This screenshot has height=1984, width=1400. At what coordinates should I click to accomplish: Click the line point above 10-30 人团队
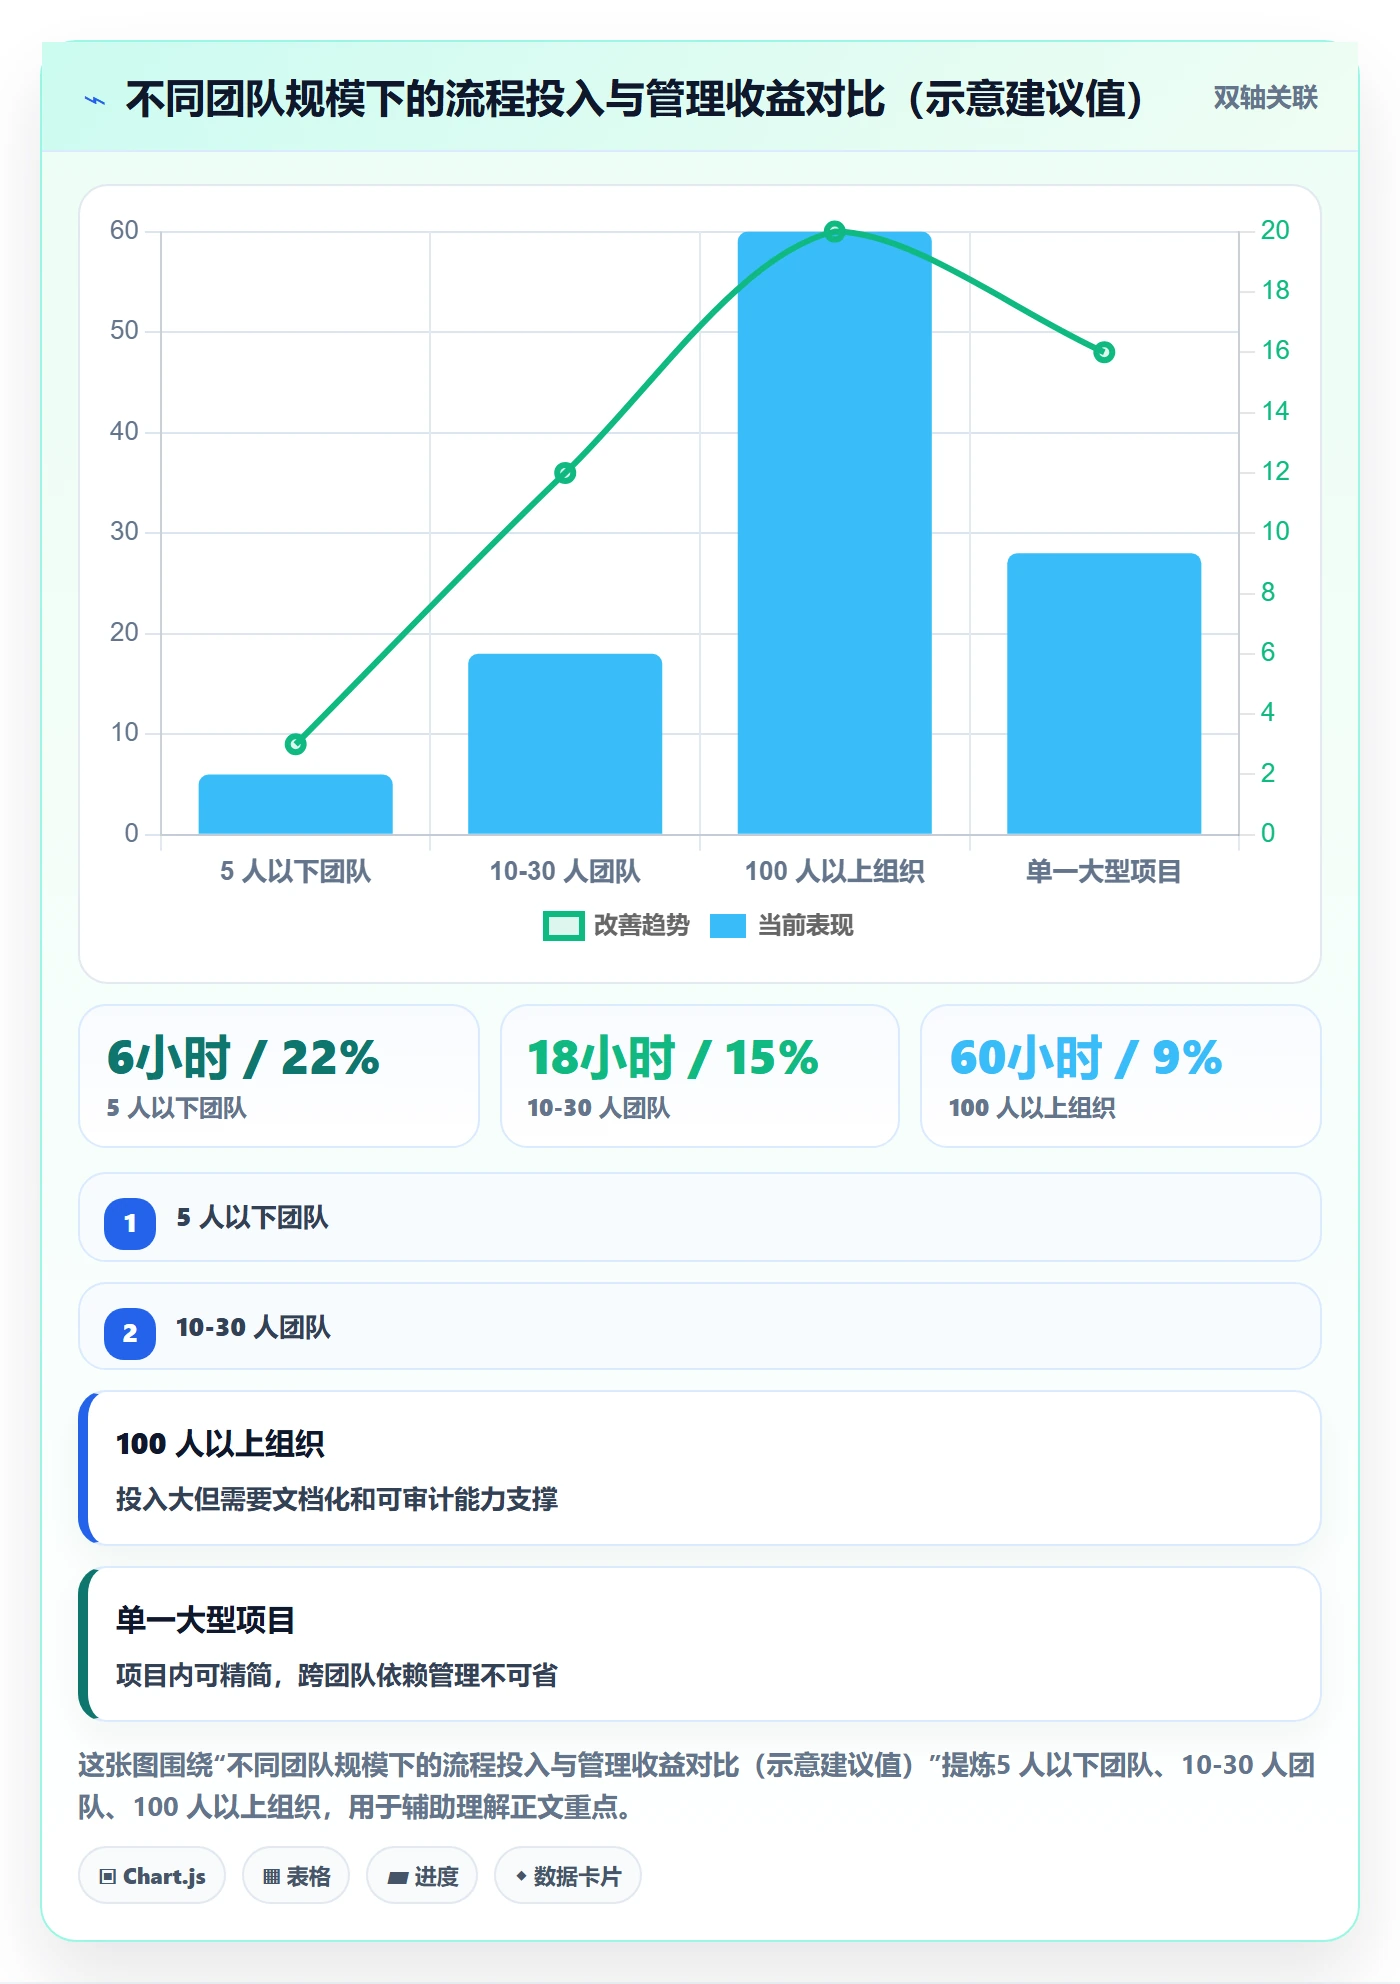point(565,473)
